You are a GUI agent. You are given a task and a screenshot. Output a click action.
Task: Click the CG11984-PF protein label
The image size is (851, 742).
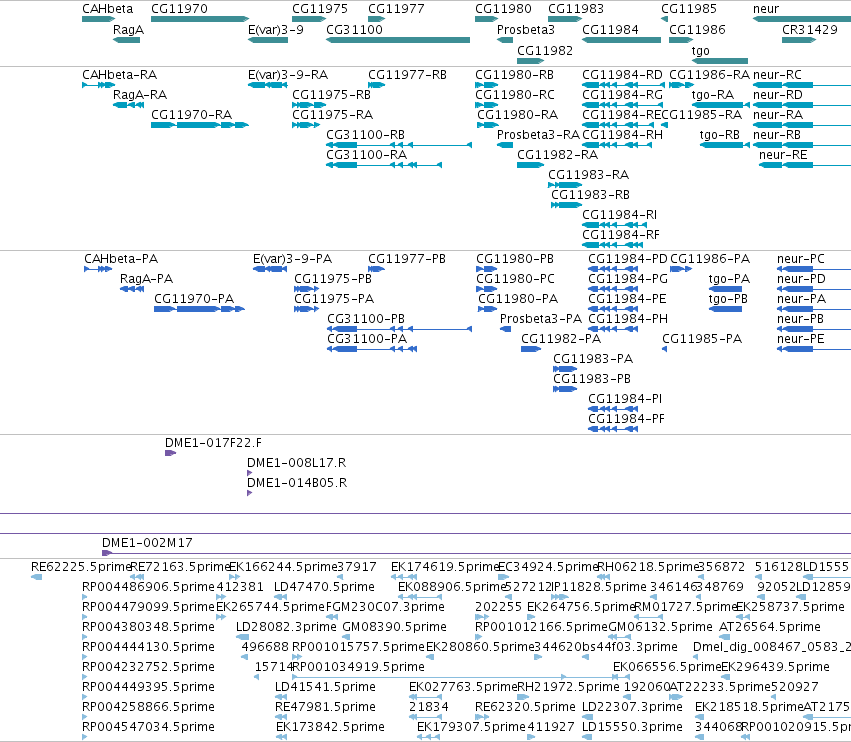[x=626, y=419]
